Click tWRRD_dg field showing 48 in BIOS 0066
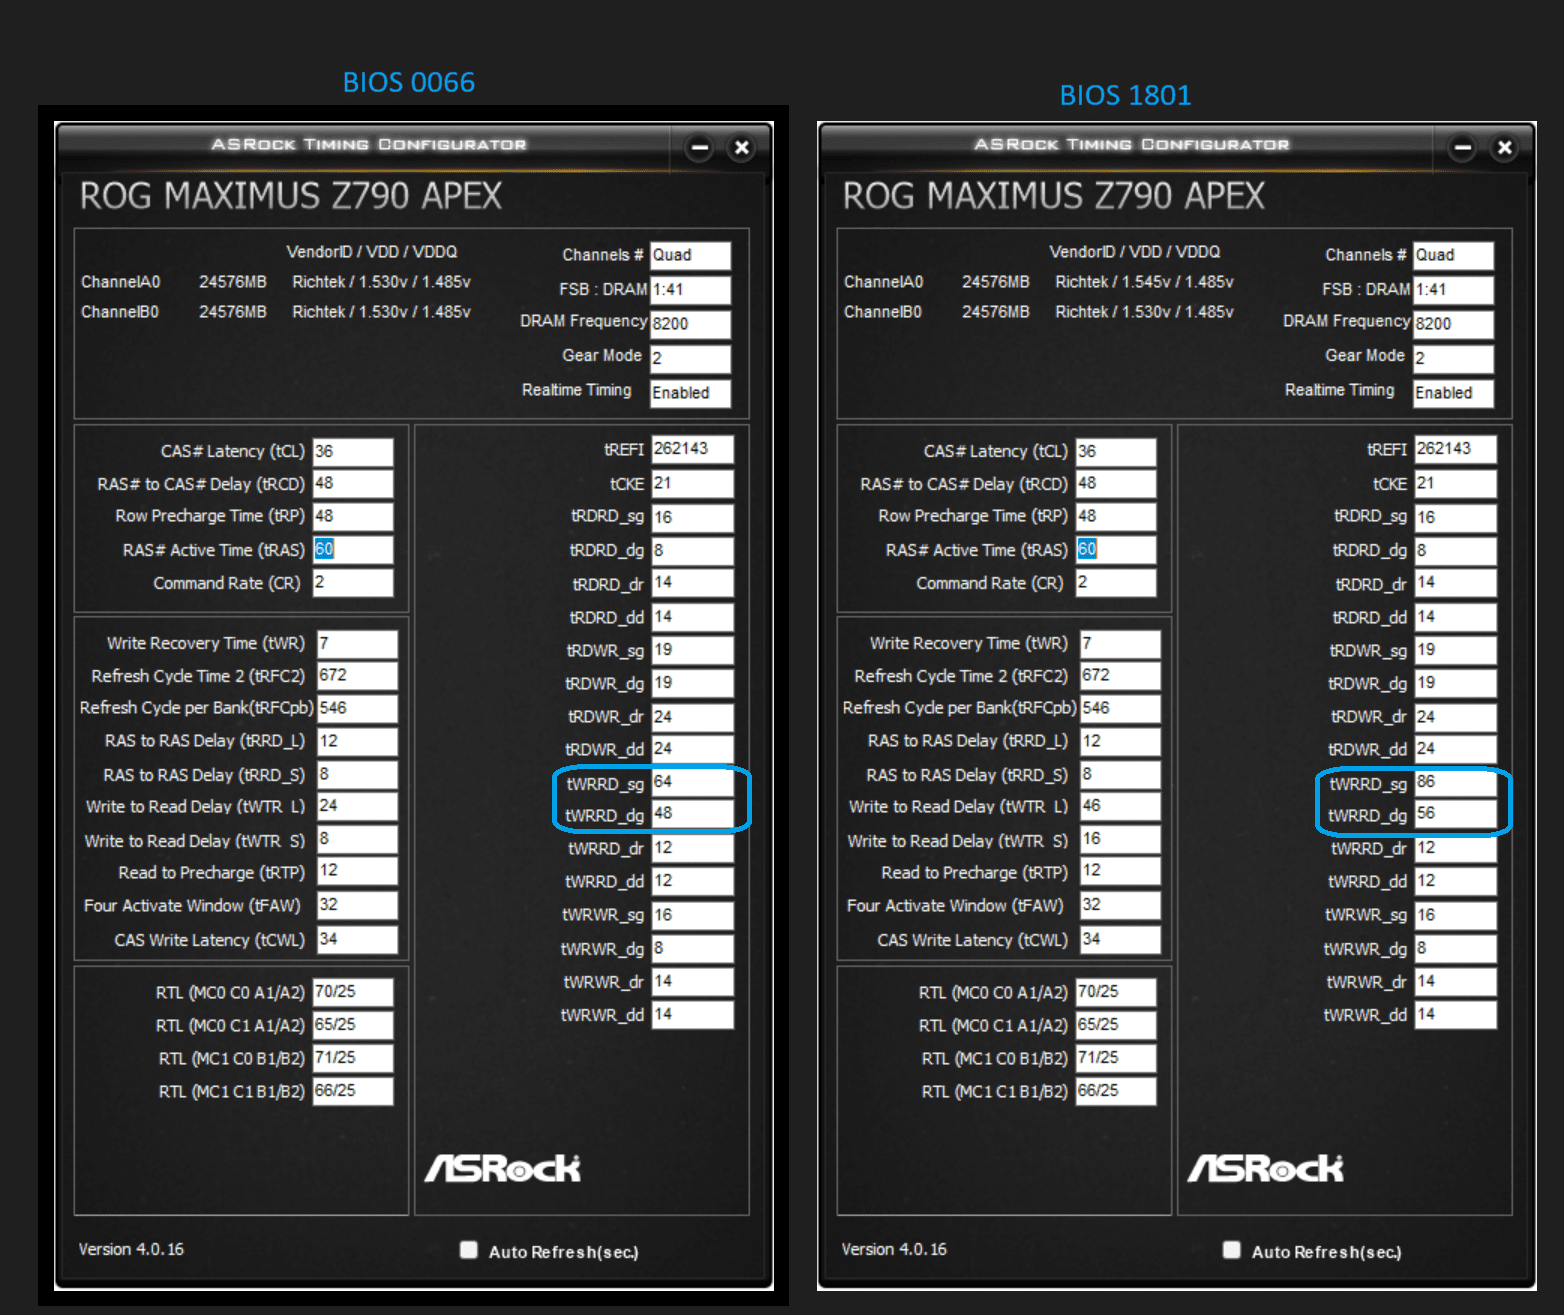Image resolution: width=1564 pixels, height=1315 pixels. click(x=692, y=814)
